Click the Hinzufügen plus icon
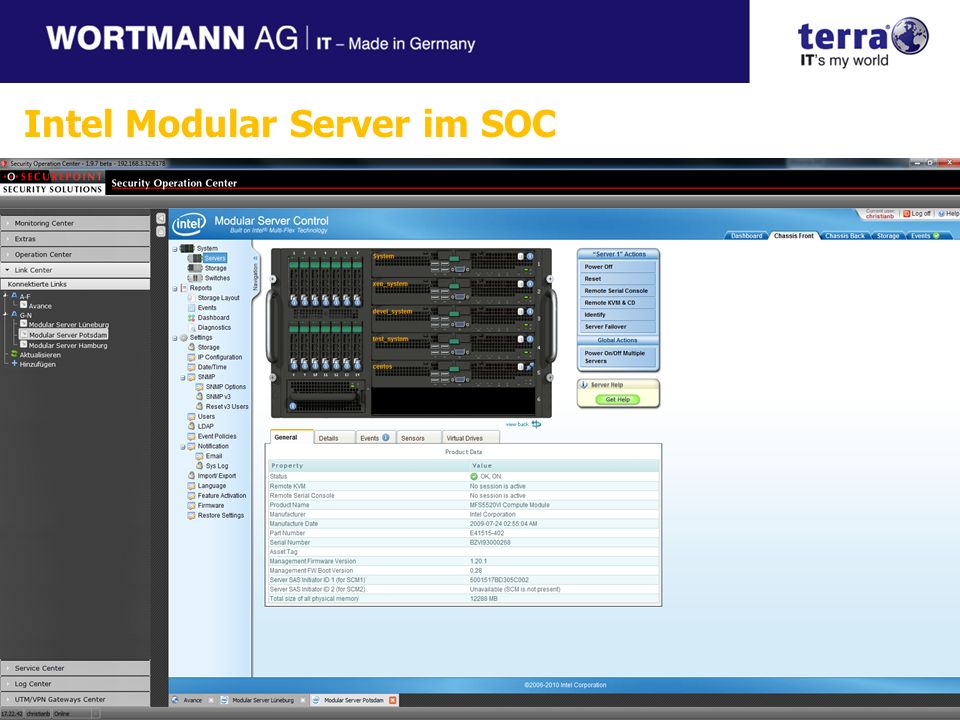 [14, 364]
